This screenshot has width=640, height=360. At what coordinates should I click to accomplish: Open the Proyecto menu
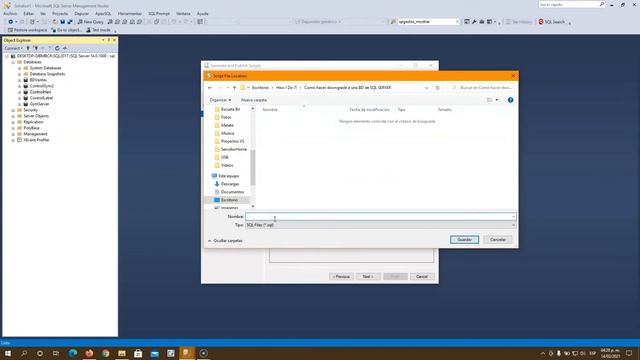pyautogui.click(x=60, y=13)
